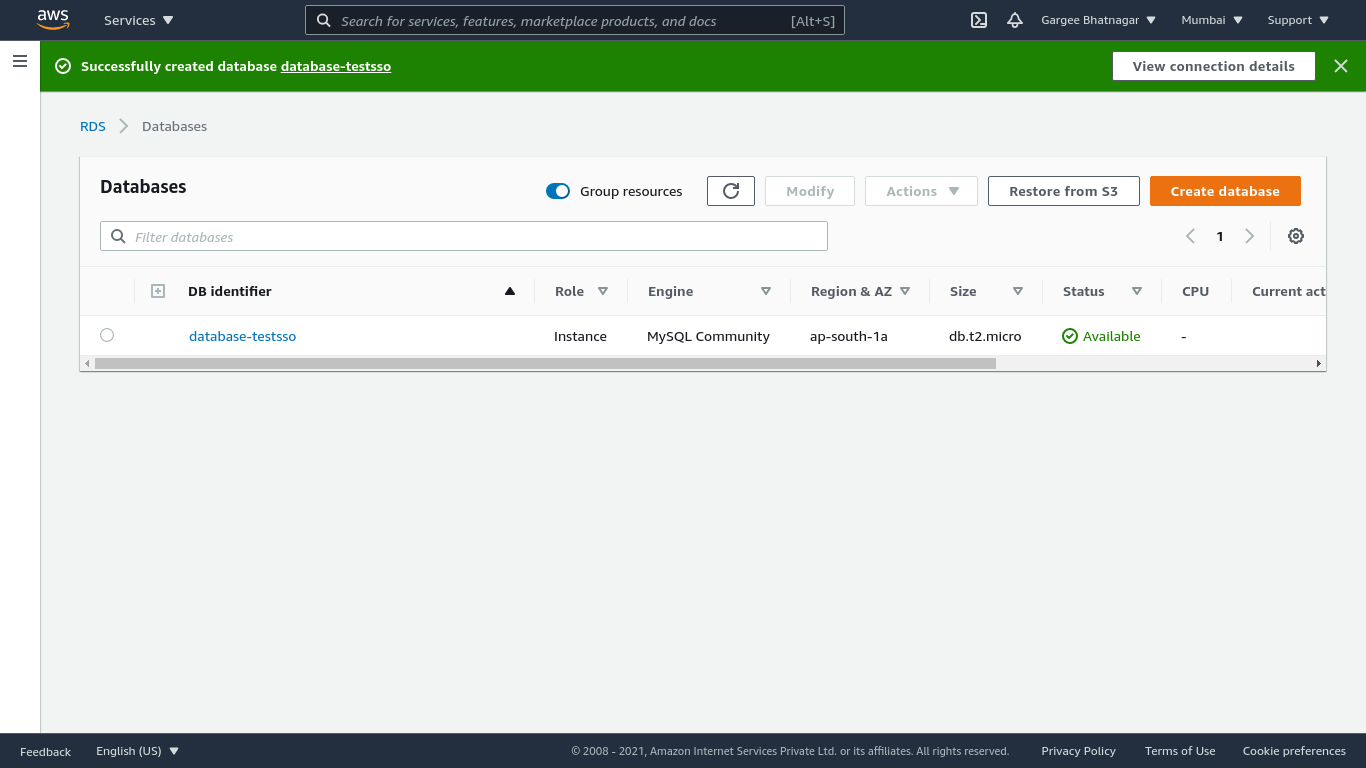The height and width of the screenshot is (768, 1366).
Task: Click page number 1 in pagination
Action: (x=1220, y=236)
